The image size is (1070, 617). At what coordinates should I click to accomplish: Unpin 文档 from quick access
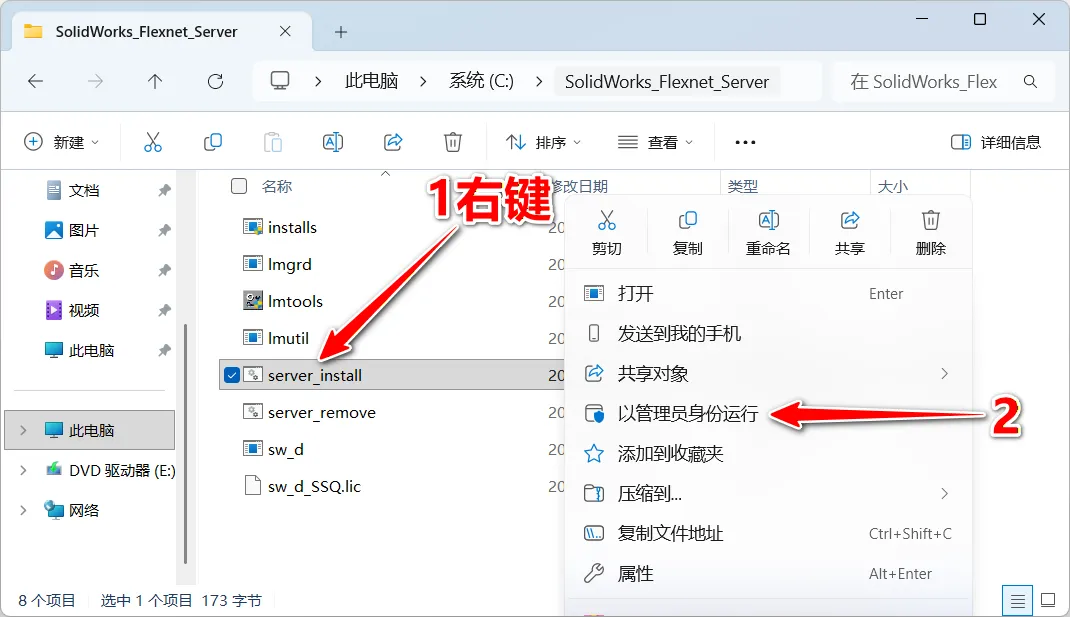coord(164,190)
